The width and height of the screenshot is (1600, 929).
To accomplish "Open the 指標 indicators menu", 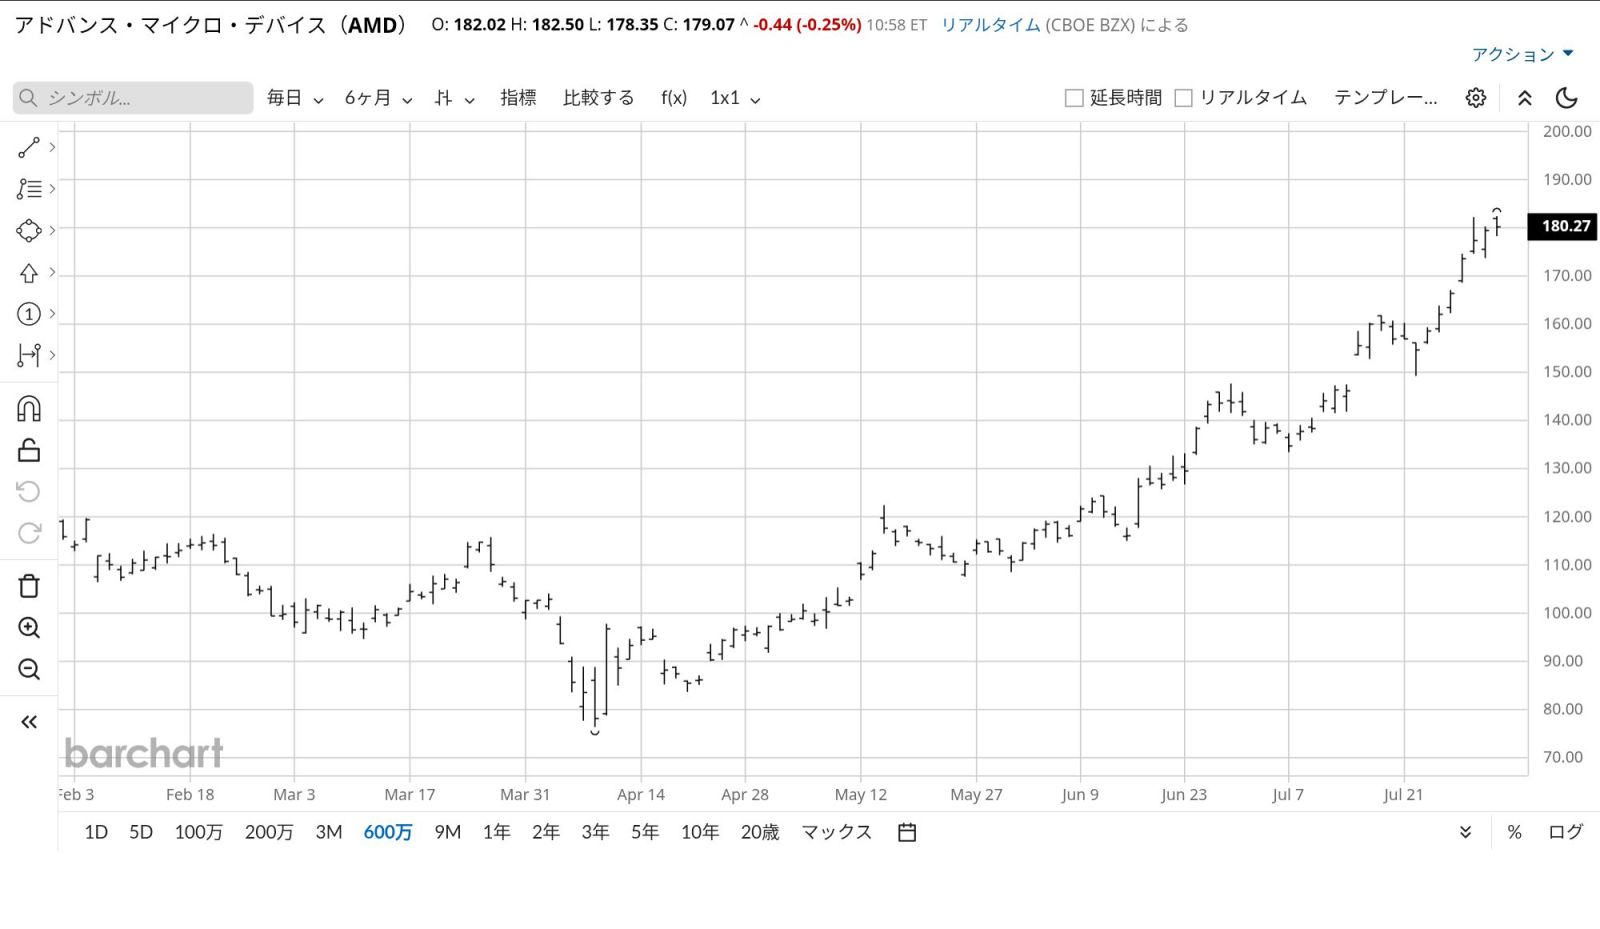I will click(x=518, y=98).
